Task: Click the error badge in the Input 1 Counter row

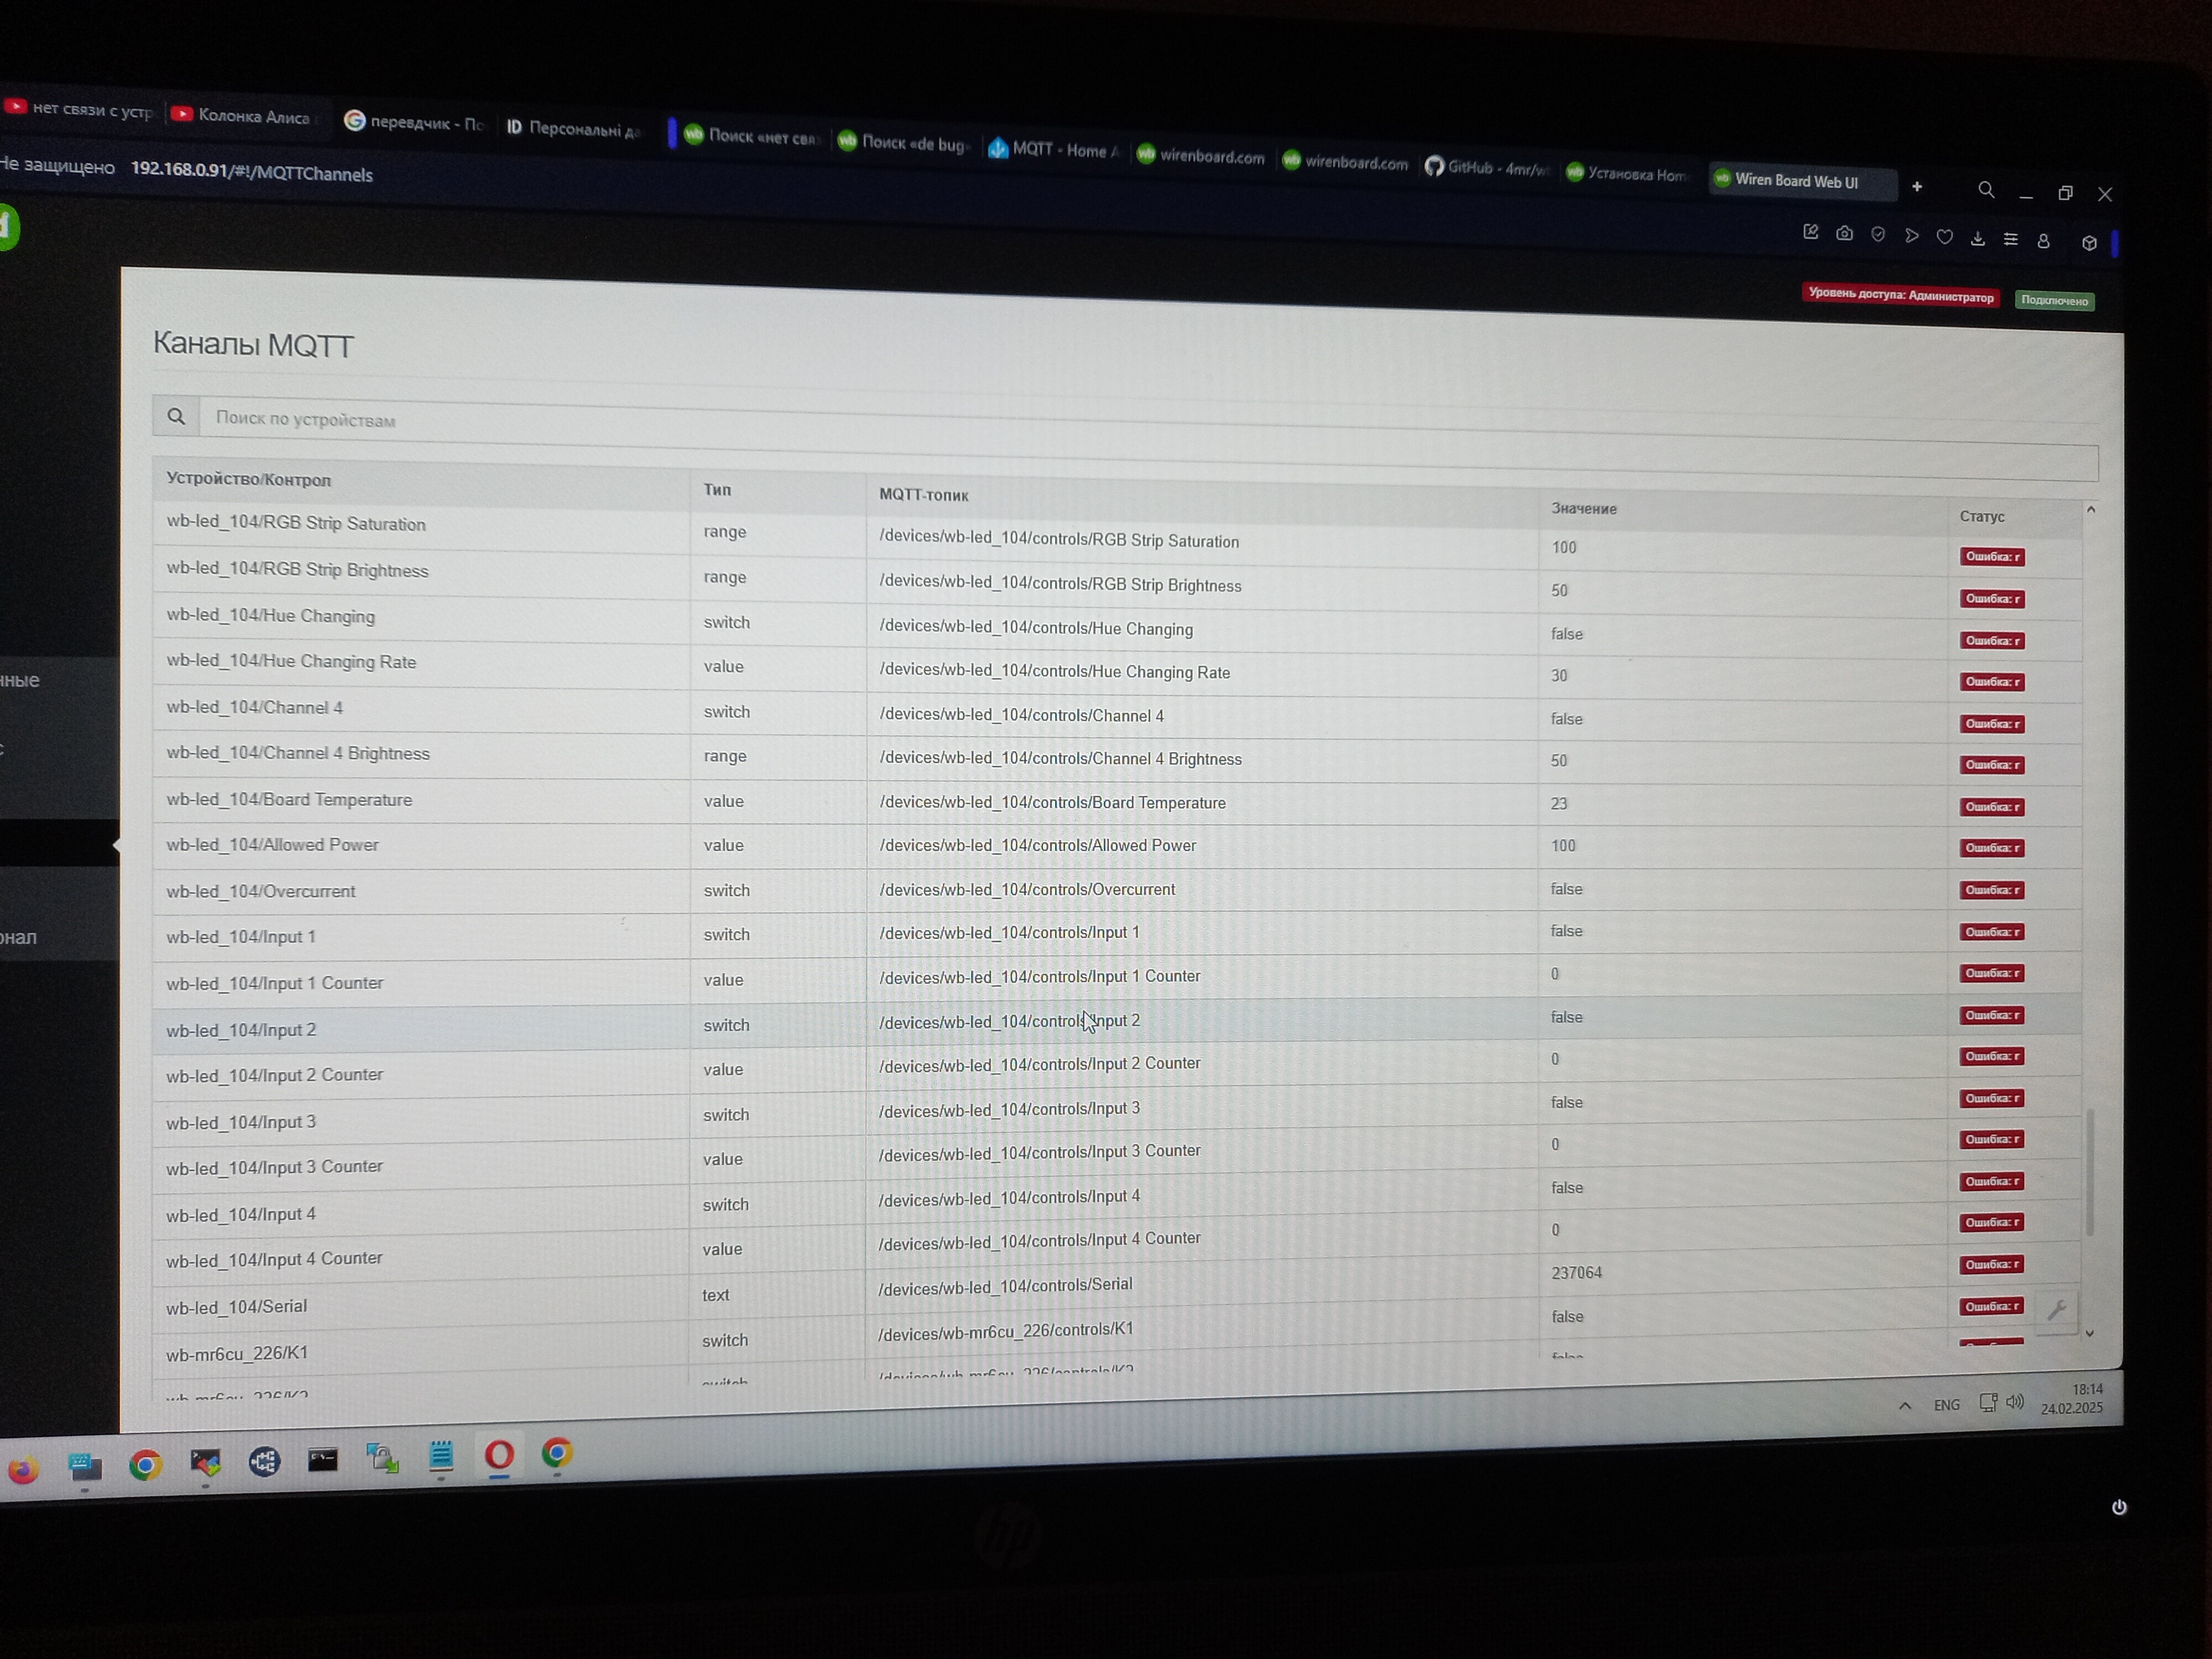Action: coord(1992,973)
